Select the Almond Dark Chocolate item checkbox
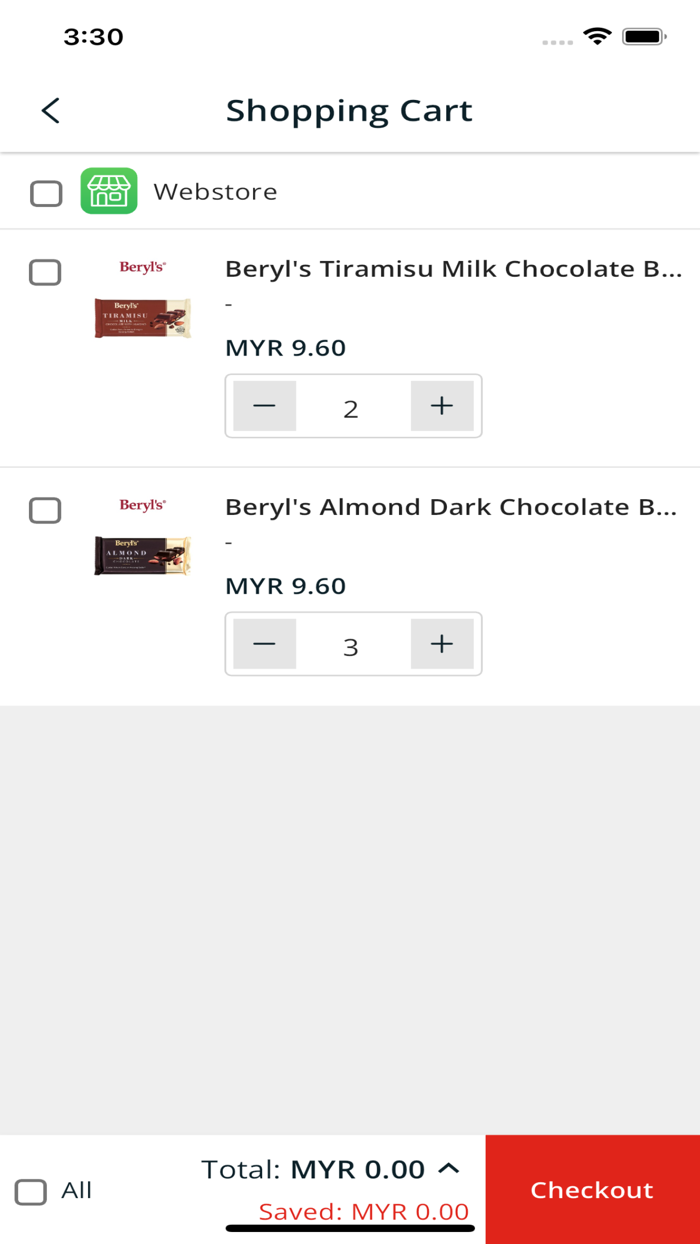Image resolution: width=700 pixels, height=1244 pixels. tap(45, 510)
